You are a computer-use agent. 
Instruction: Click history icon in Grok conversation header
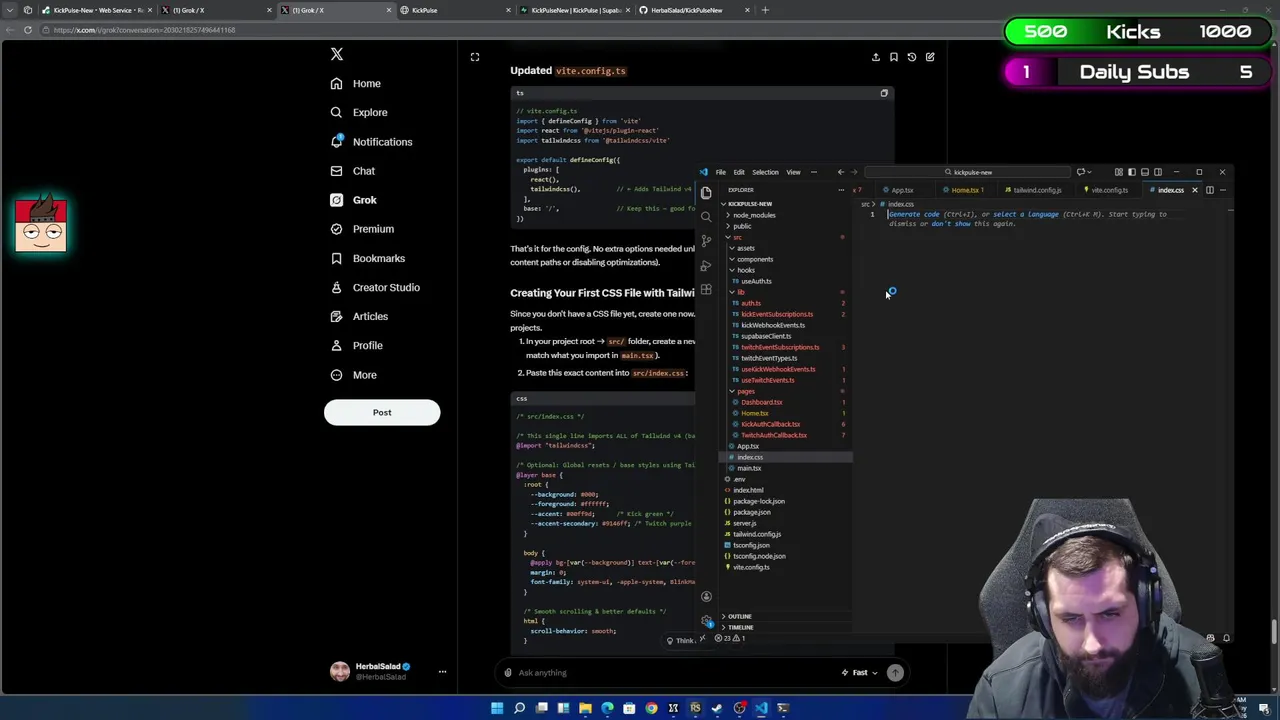(912, 57)
